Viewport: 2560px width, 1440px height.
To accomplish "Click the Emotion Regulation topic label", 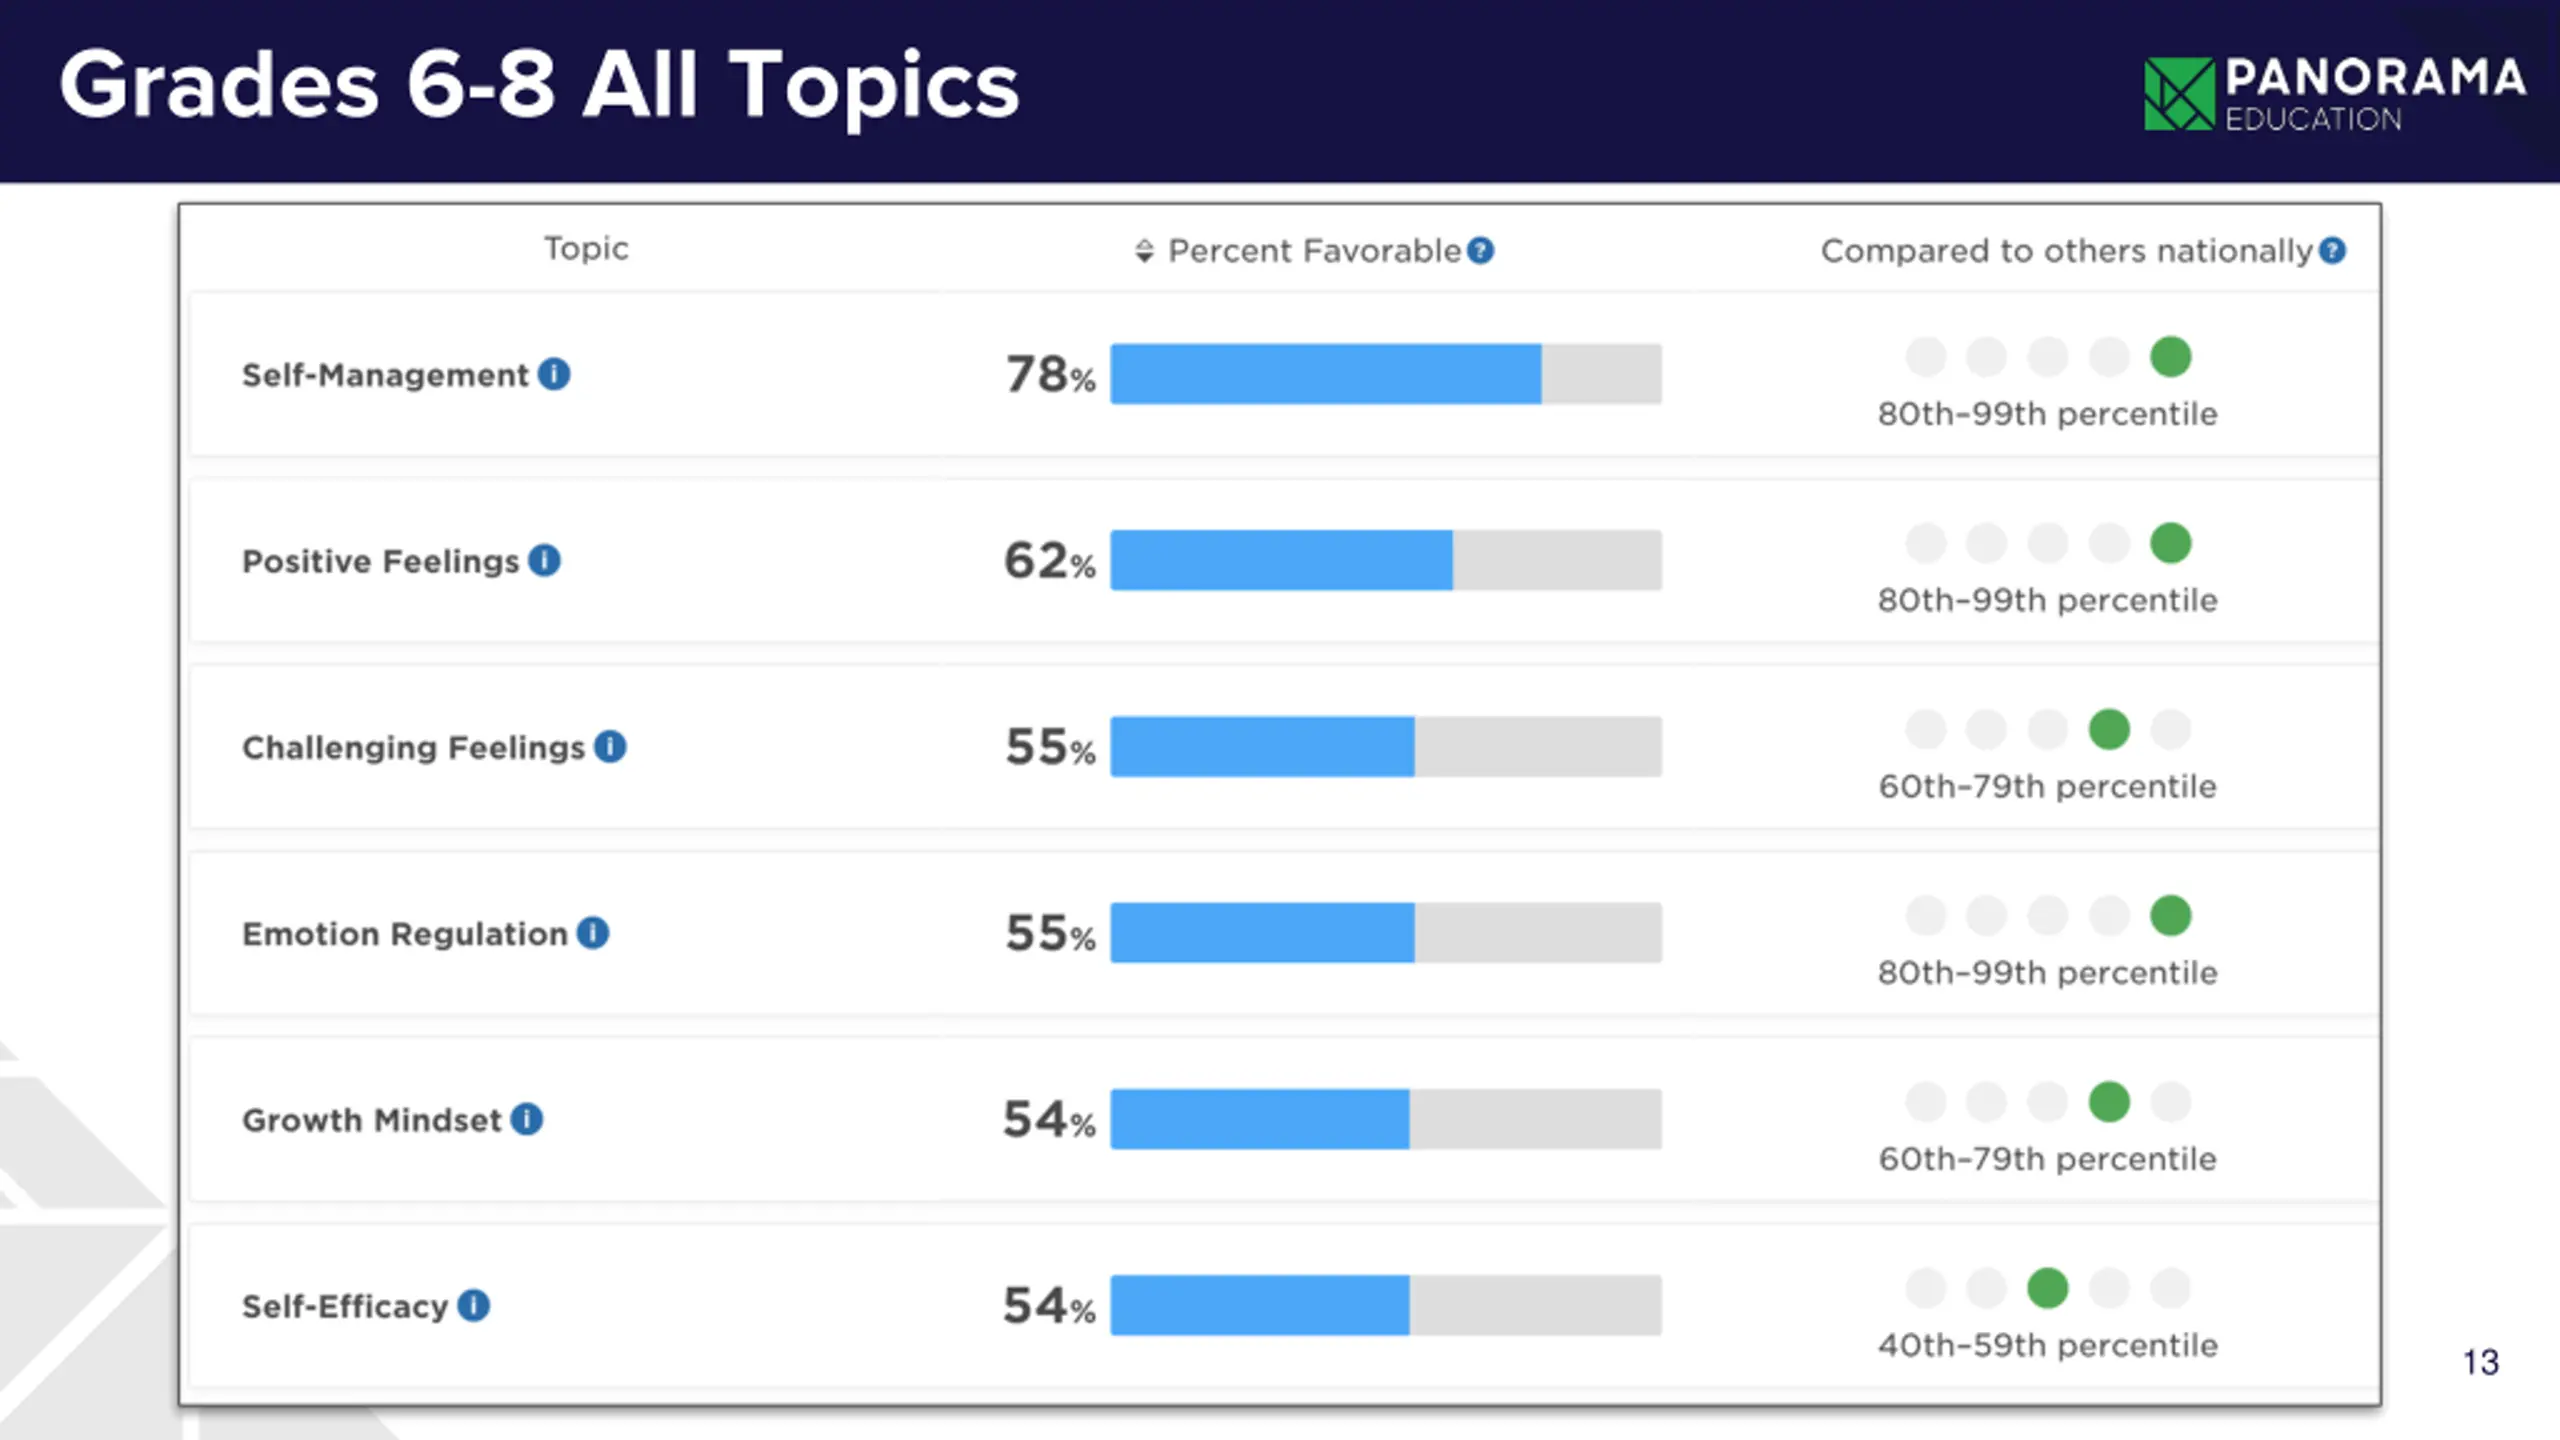I will [405, 934].
